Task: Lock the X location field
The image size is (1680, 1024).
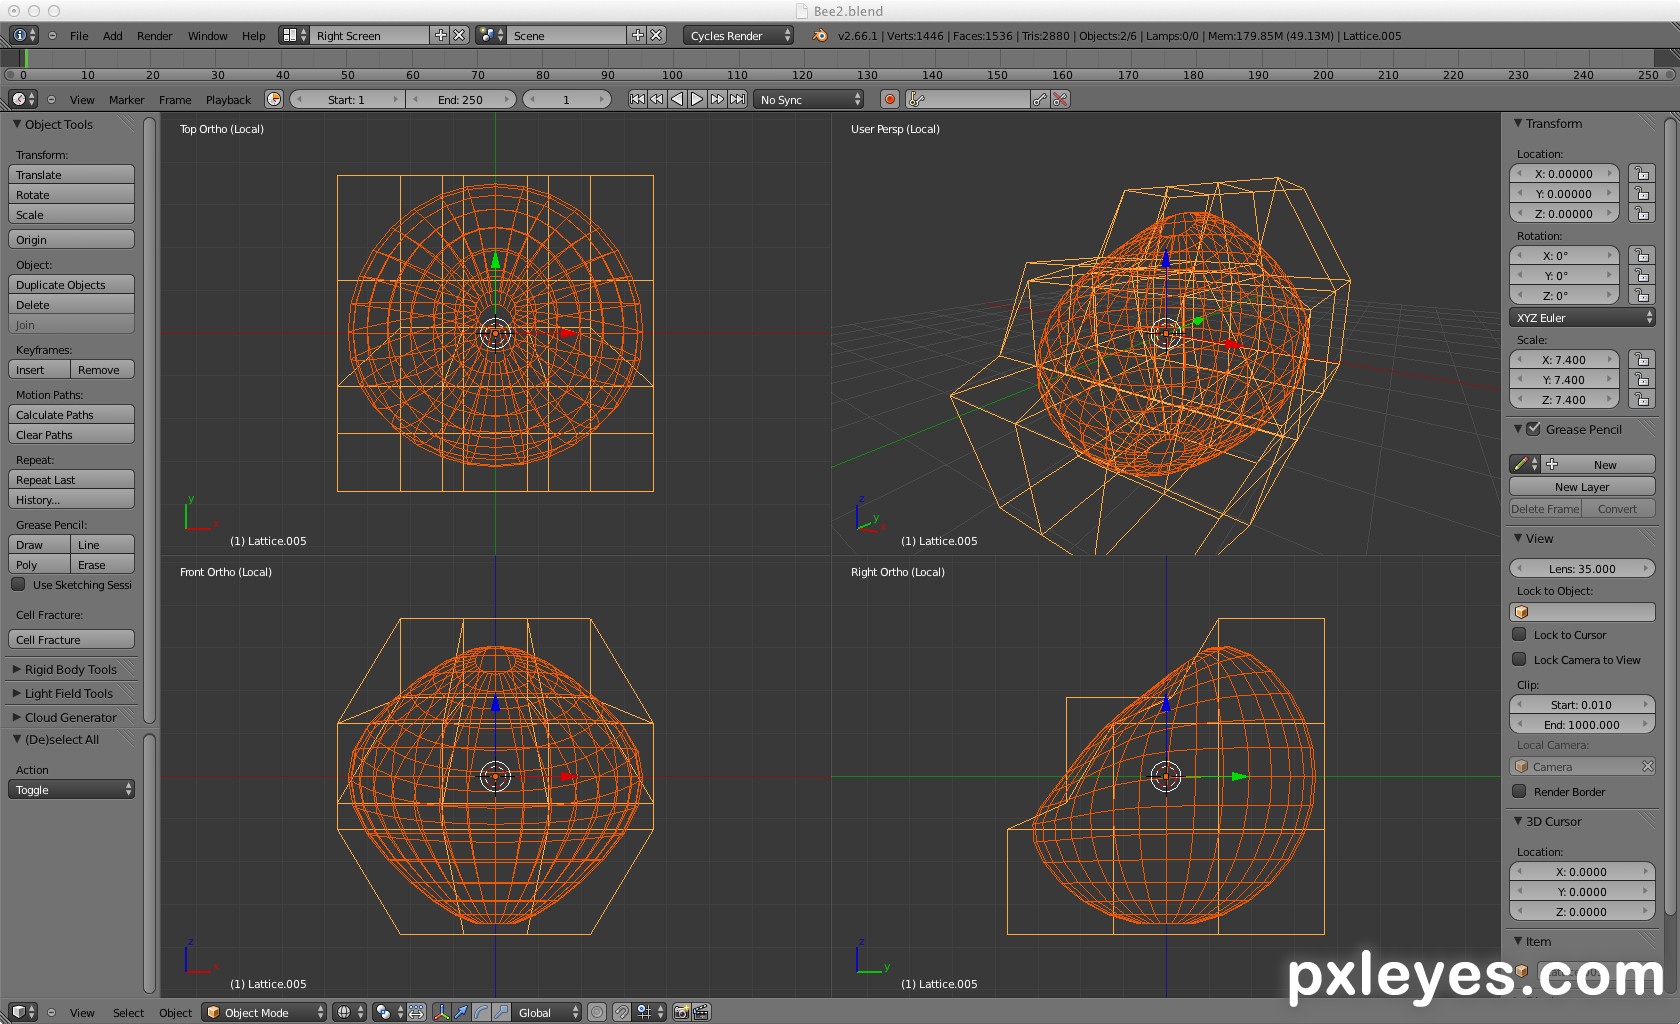Action: [1641, 173]
